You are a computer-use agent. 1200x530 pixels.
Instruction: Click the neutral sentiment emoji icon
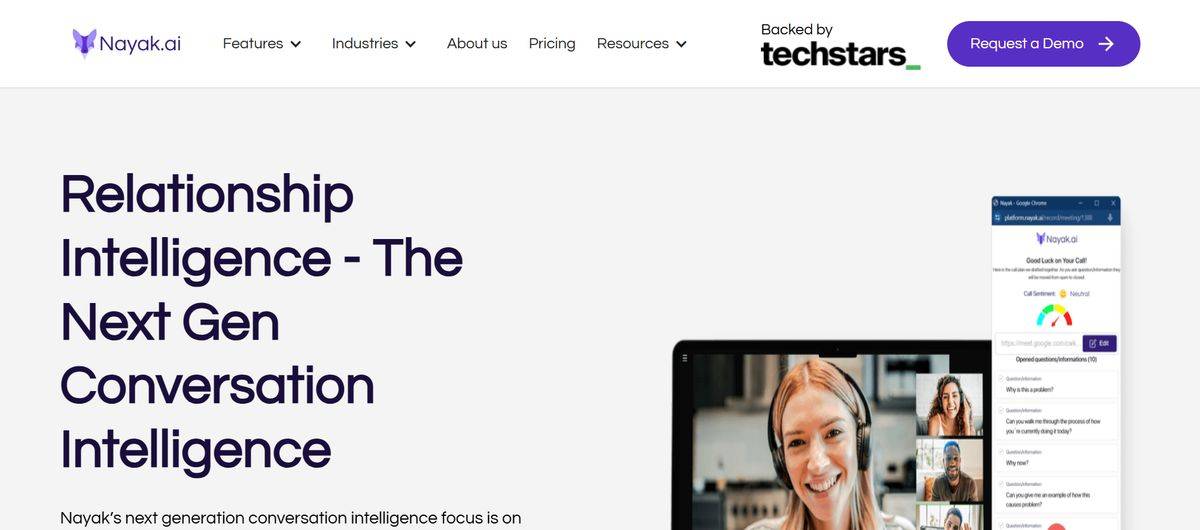pos(1062,294)
